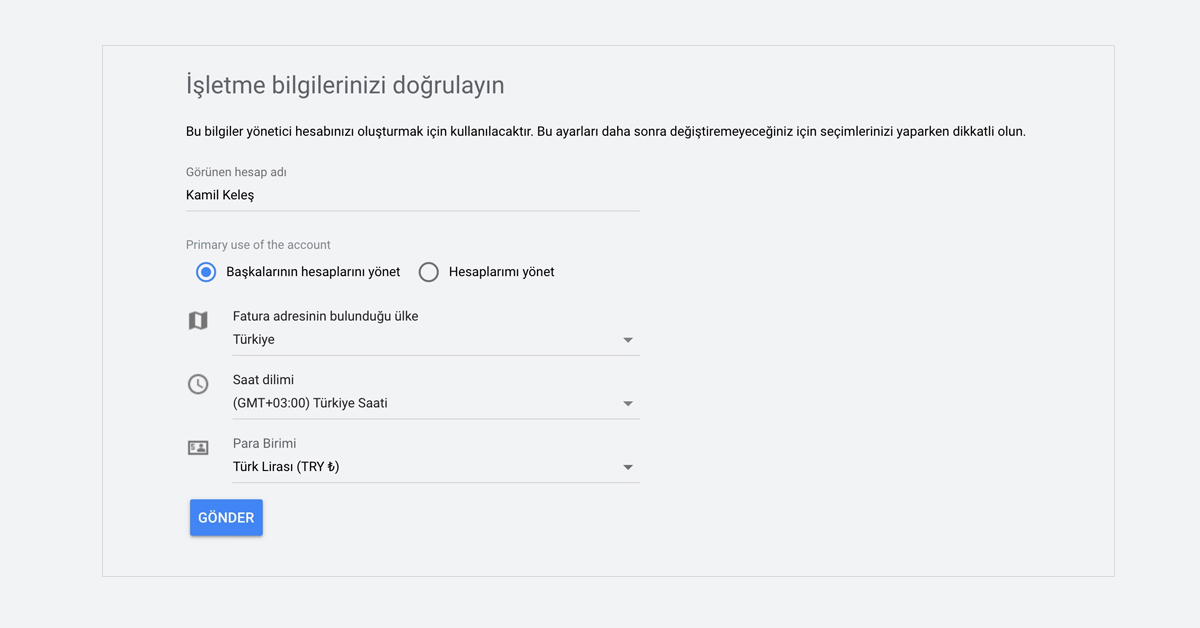
Task: Expand the (GMT+03:00) Türkiye Saati time zone dropdown
Action: tap(436, 404)
